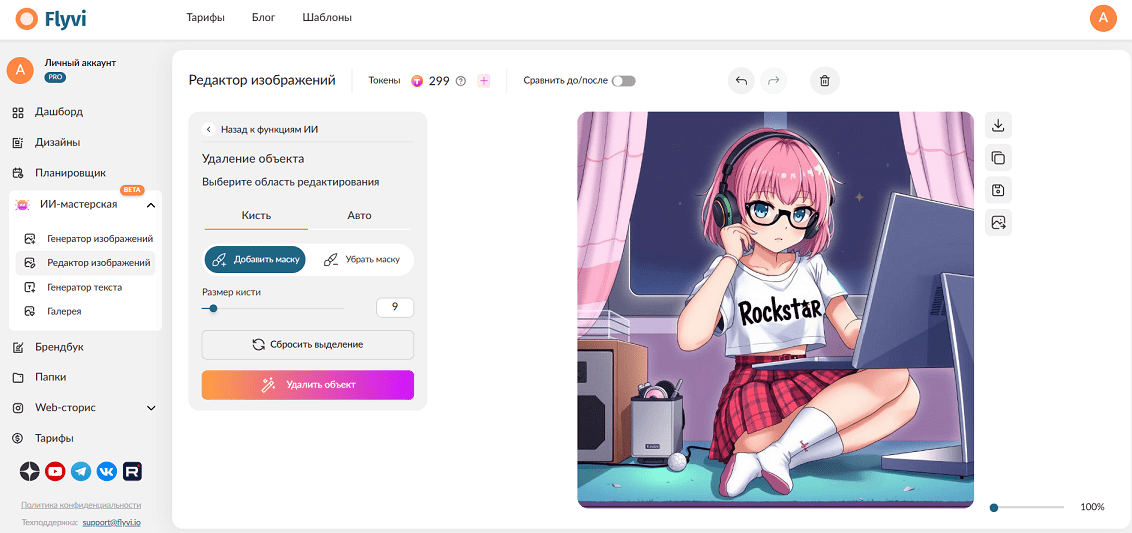This screenshot has width=1132, height=533.
Task: Switch to the Кисть tab
Action: [x=256, y=215]
